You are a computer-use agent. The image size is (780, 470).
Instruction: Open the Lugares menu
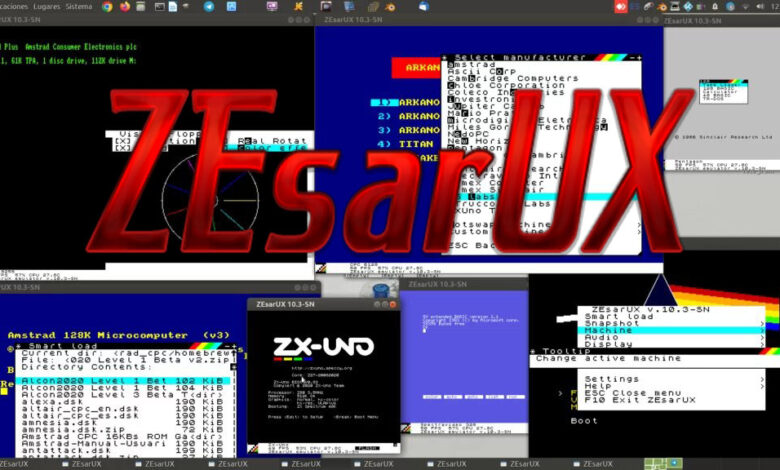tap(47, 6)
